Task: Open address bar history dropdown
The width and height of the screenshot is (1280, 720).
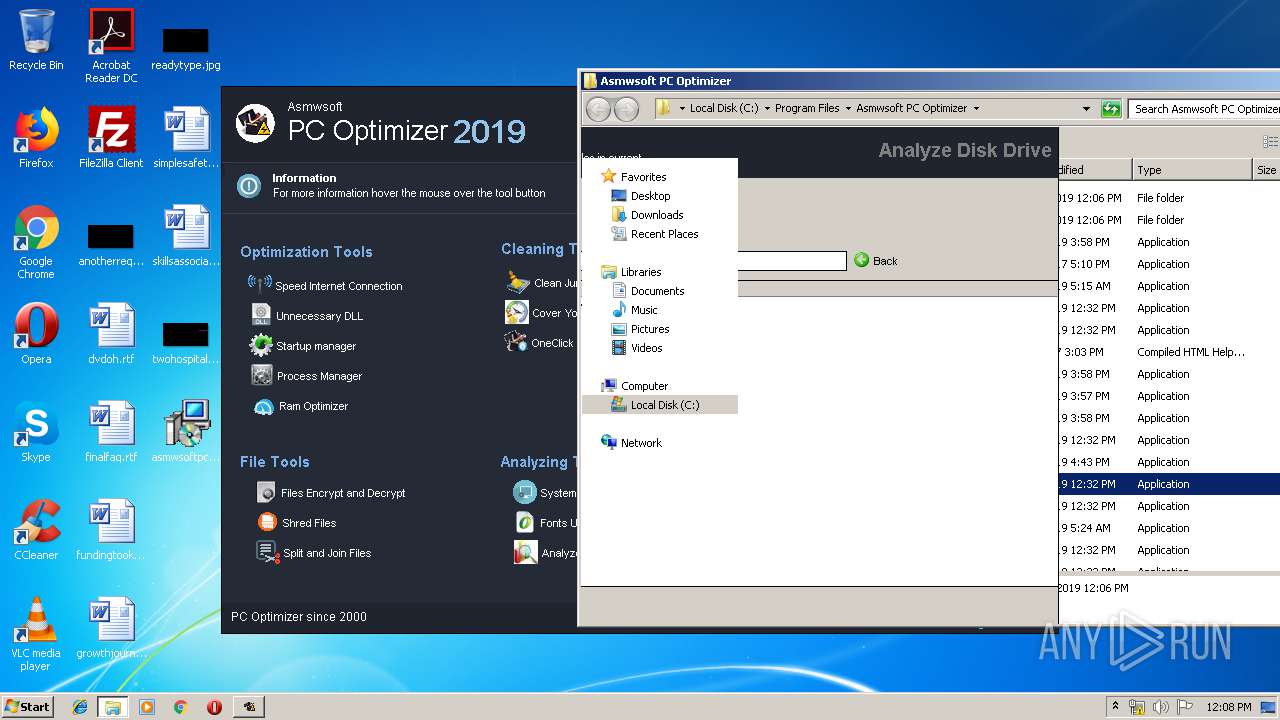Action: pos(1086,108)
